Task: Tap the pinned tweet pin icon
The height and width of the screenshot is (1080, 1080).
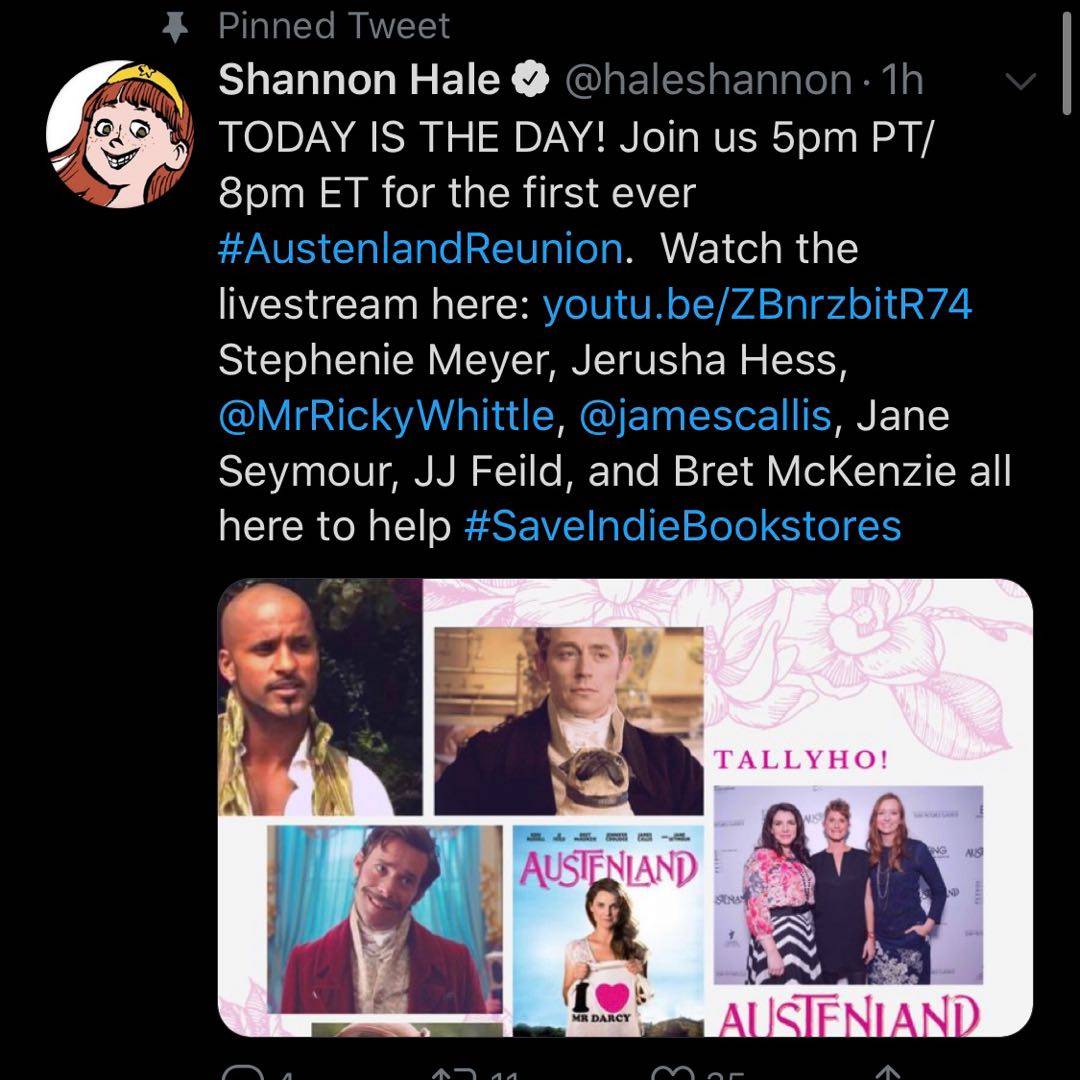Action: click(176, 27)
